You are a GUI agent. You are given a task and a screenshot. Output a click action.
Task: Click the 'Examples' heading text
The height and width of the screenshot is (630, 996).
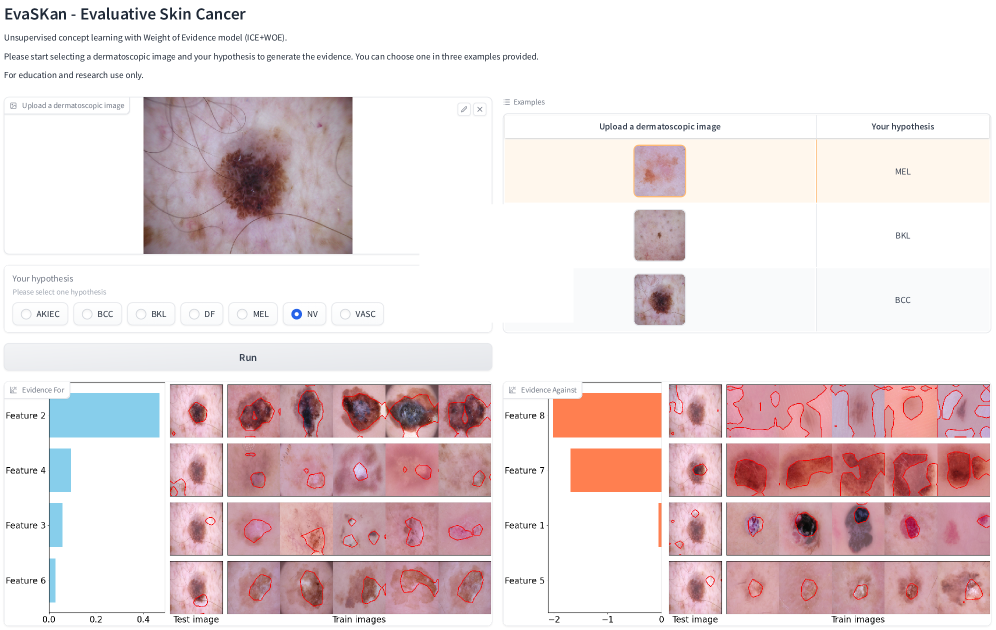(x=529, y=102)
